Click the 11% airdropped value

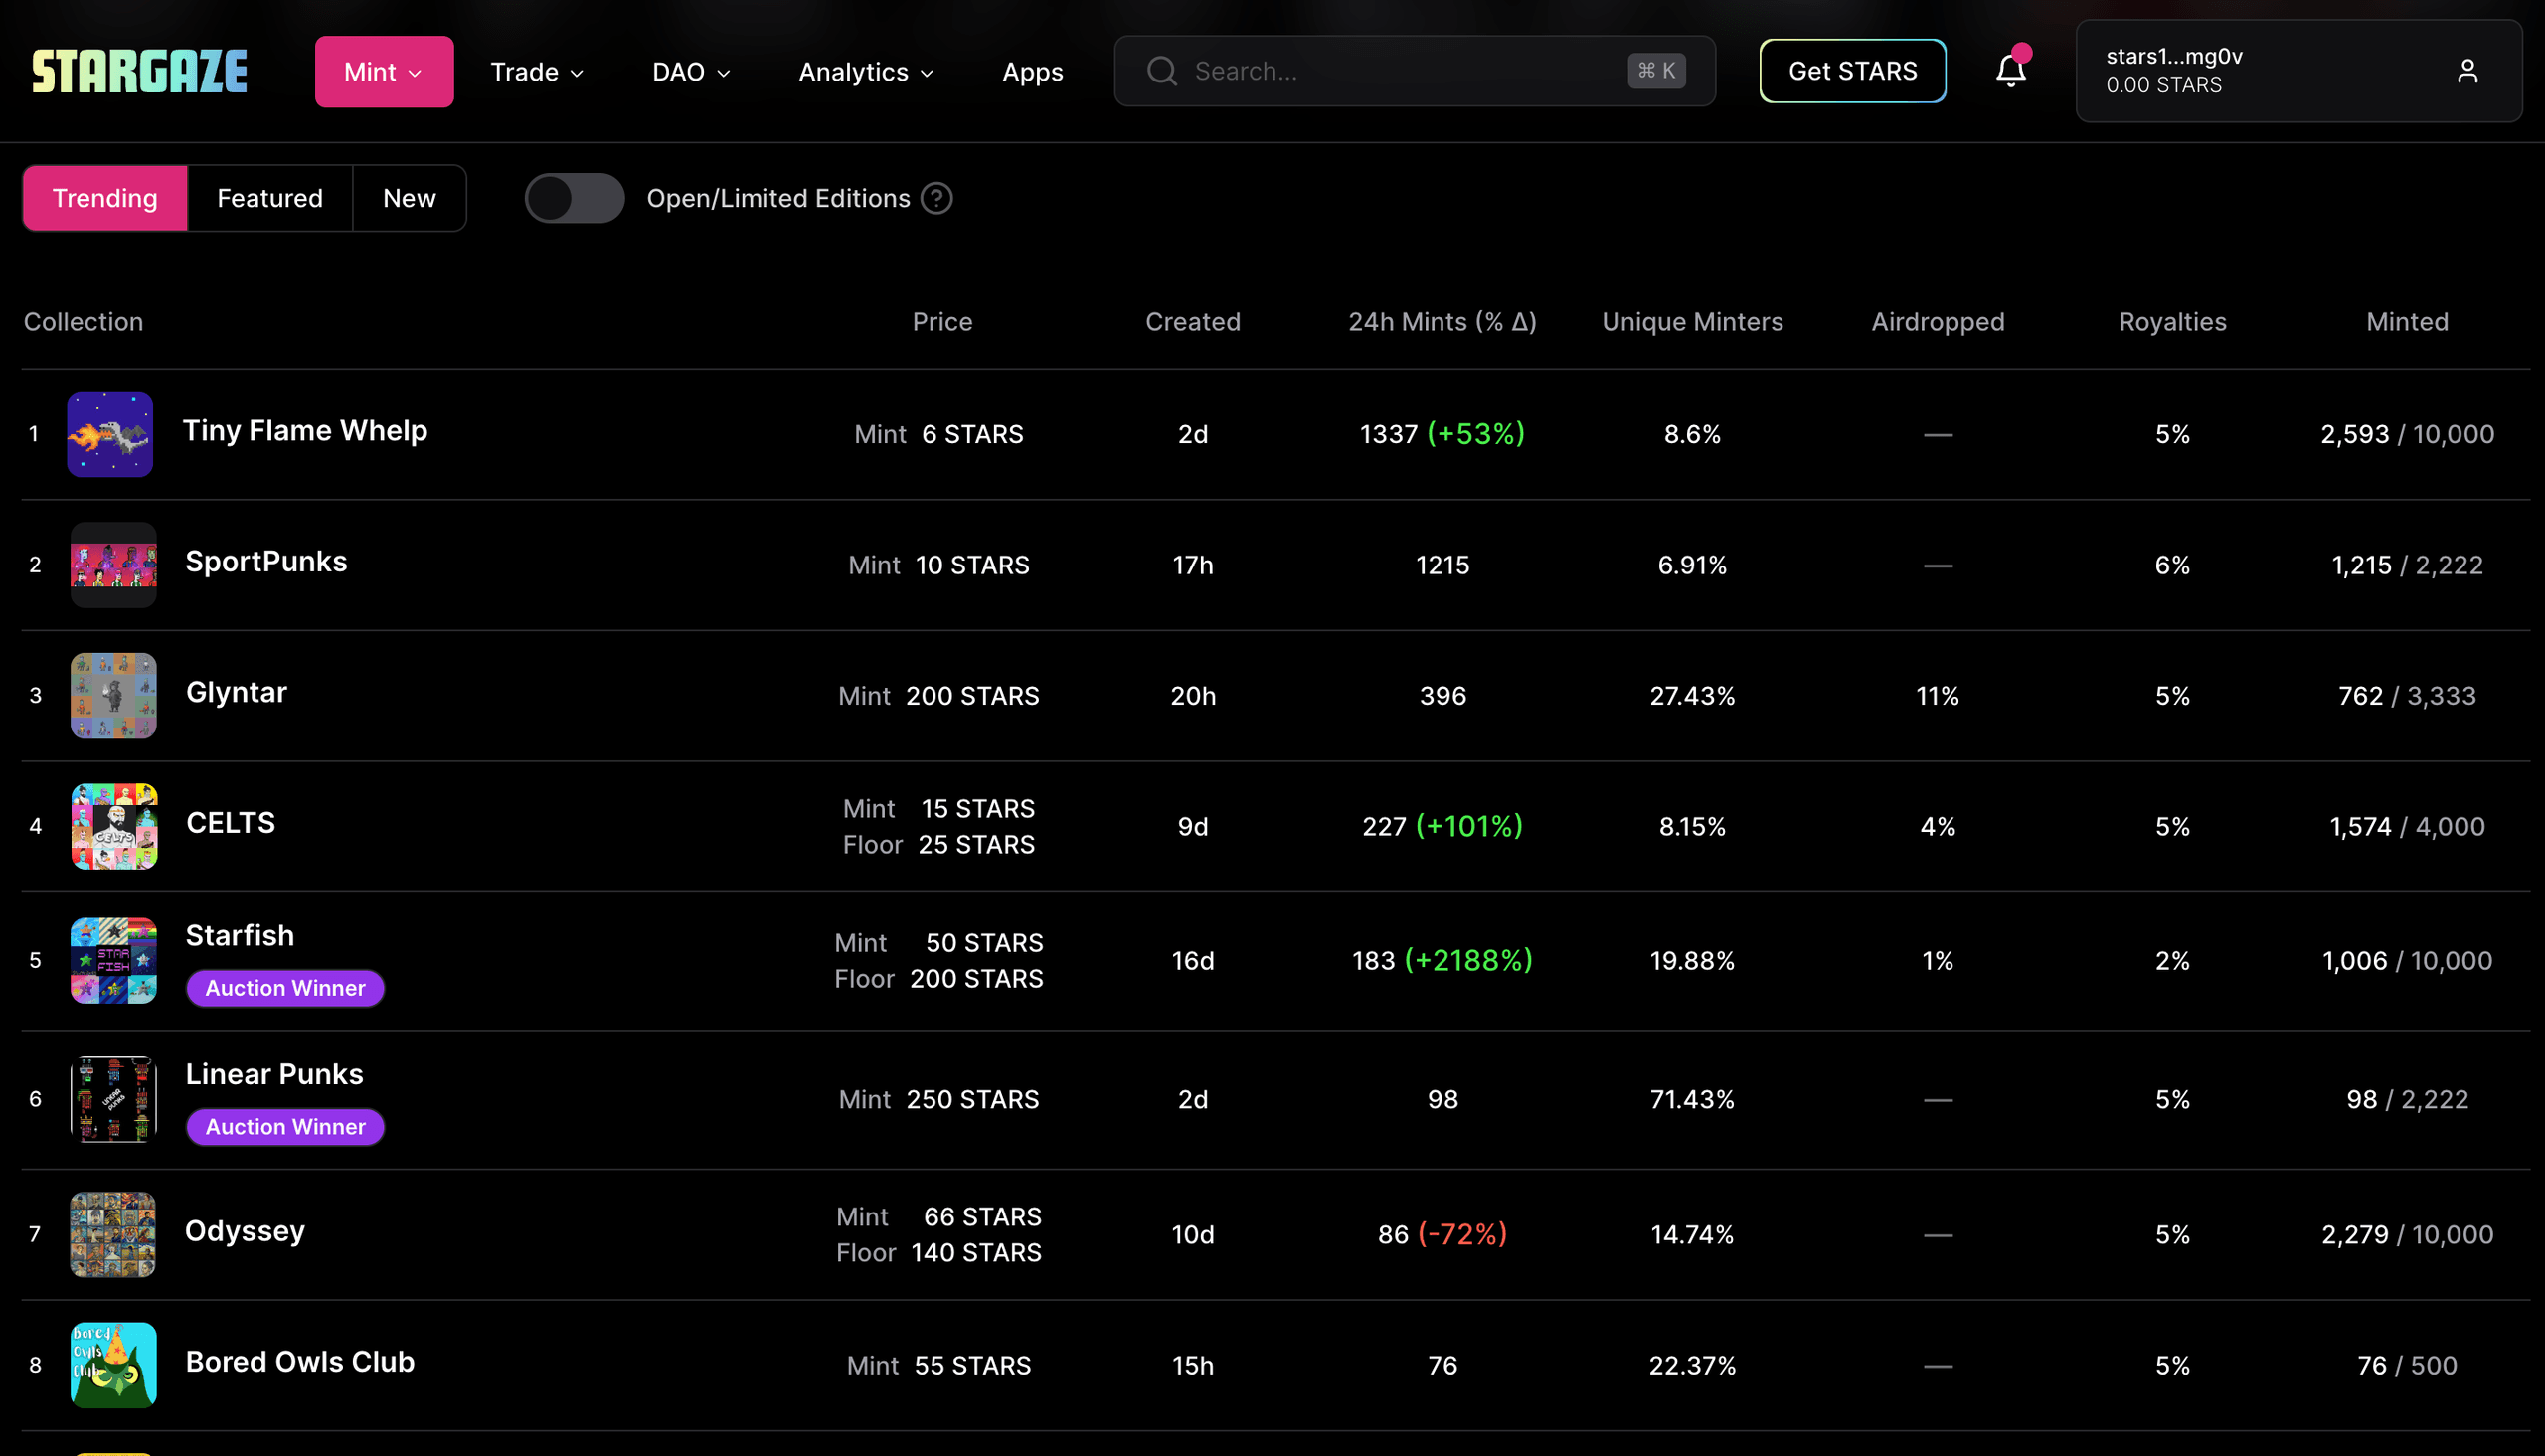click(x=1937, y=696)
